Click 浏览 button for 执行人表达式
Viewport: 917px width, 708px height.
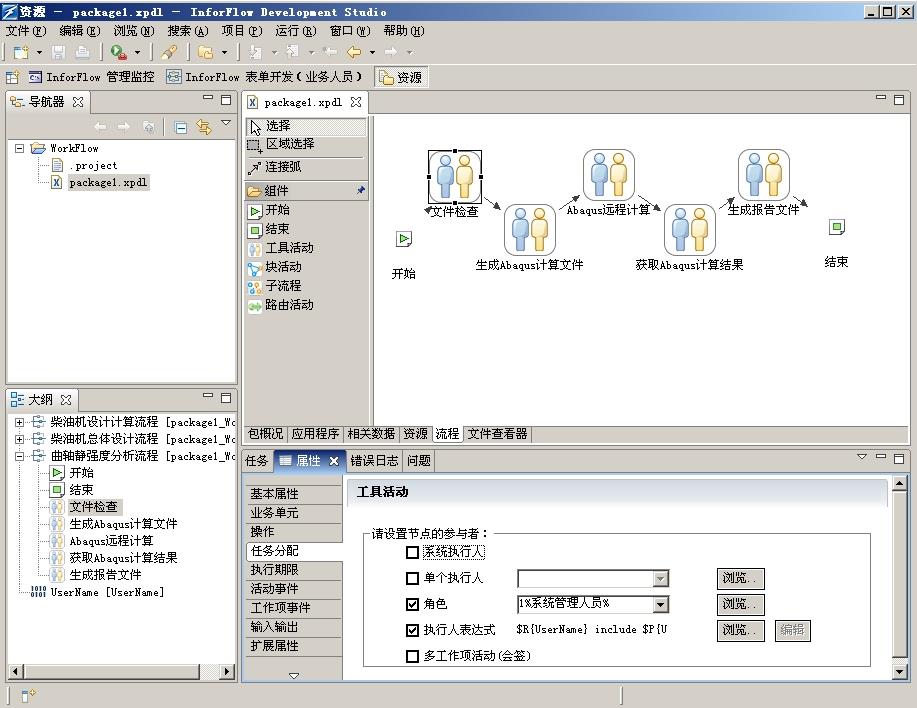click(740, 630)
